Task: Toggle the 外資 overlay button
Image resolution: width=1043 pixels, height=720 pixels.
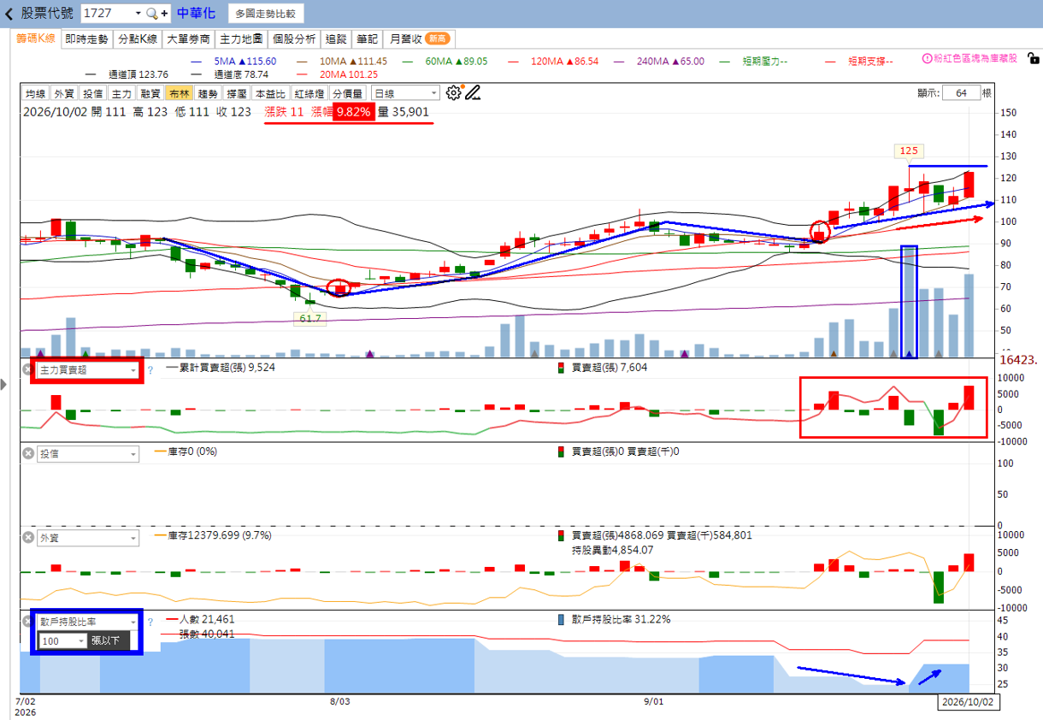Action: [64, 94]
